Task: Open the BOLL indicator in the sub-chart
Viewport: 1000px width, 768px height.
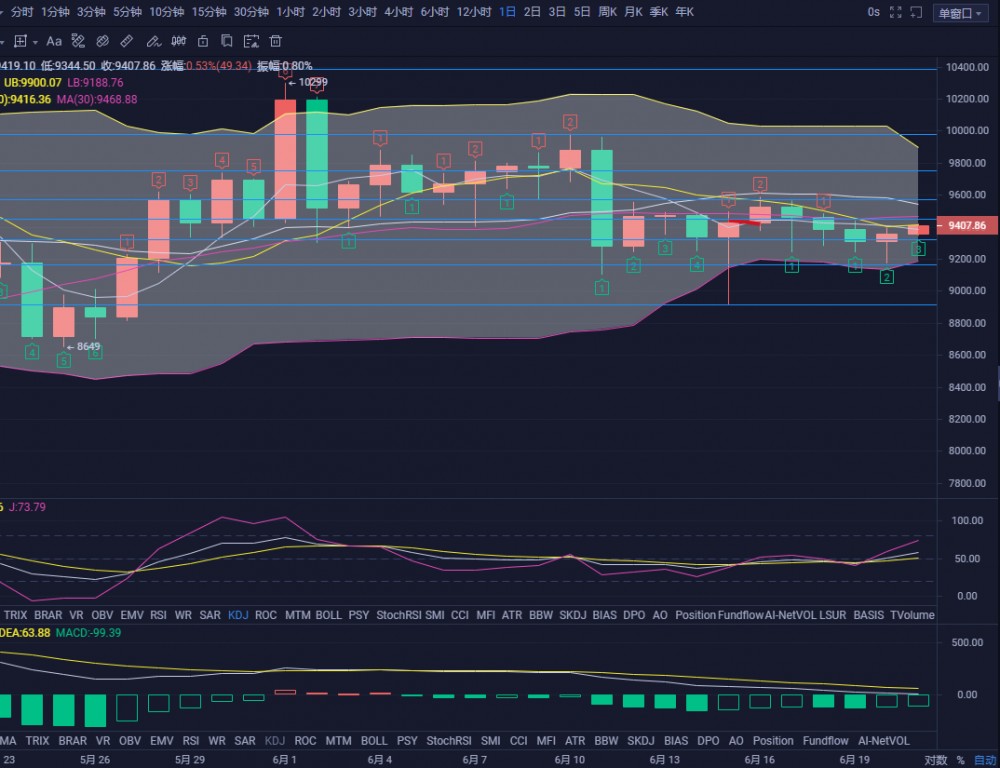Action: [328, 615]
